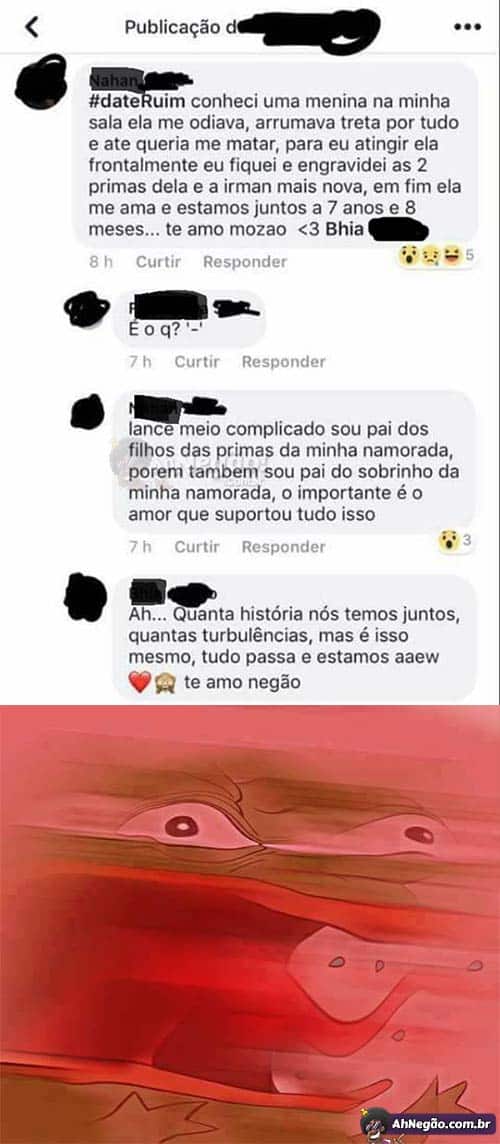
Task: Tap the avatar beside 'É o q?' reply
Action: [86, 309]
